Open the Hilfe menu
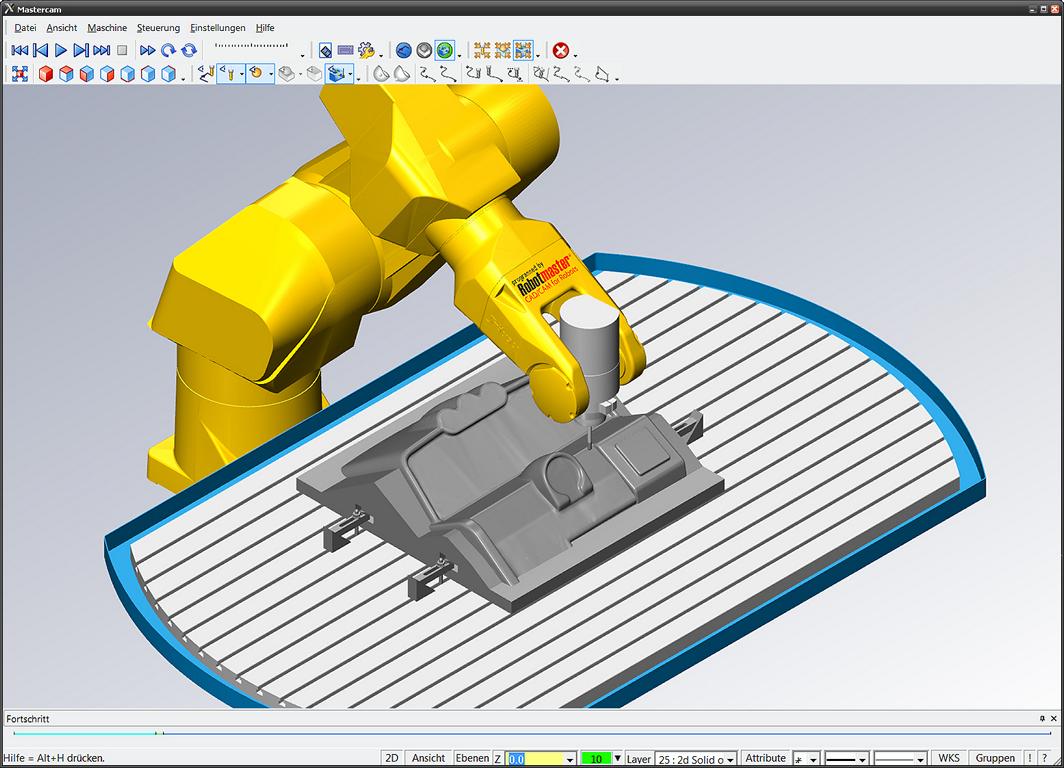Image resolution: width=1064 pixels, height=768 pixels. [265, 28]
